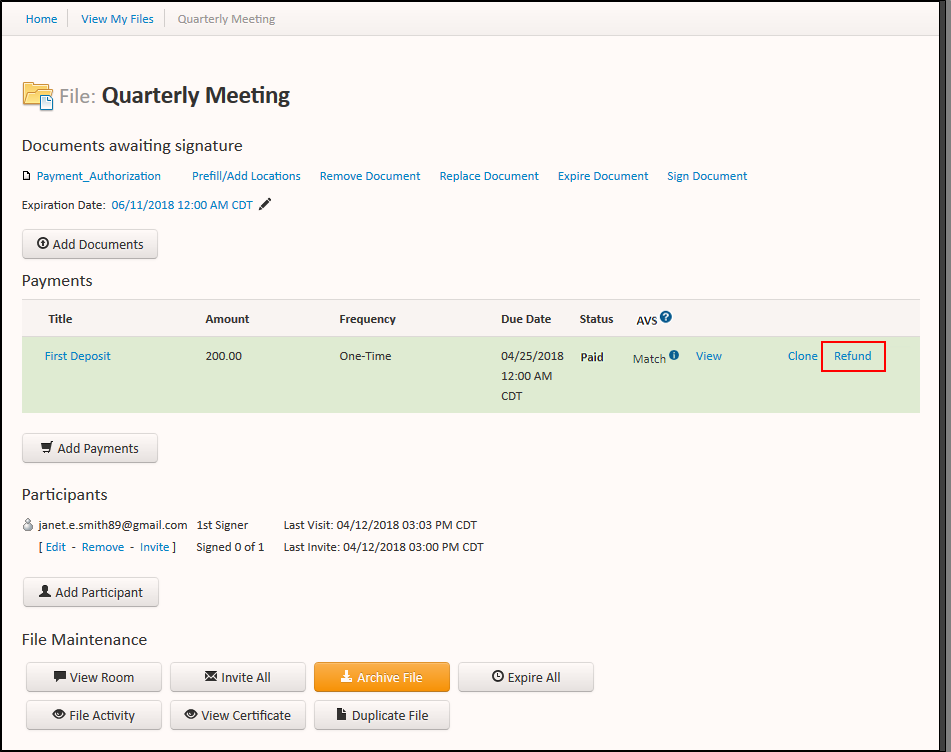951x752 pixels.
Task: Open the View Certificate button
Action: tap(237, 714)
